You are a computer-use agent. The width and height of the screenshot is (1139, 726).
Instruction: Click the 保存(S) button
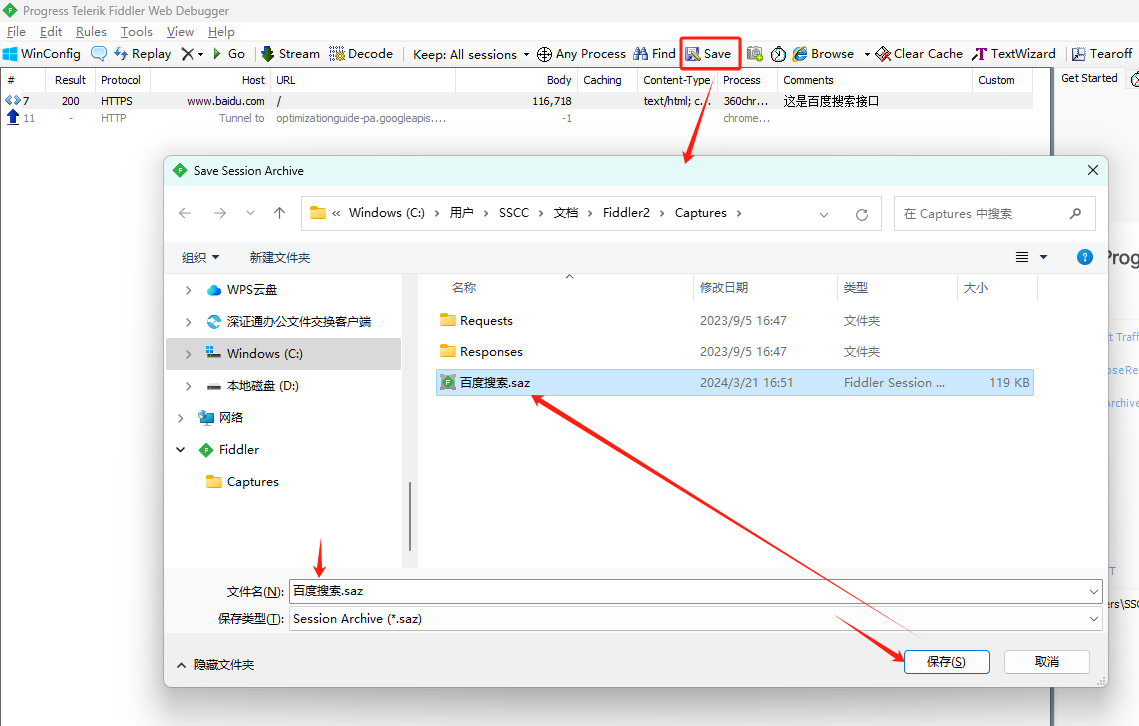[x=947, y=661]
